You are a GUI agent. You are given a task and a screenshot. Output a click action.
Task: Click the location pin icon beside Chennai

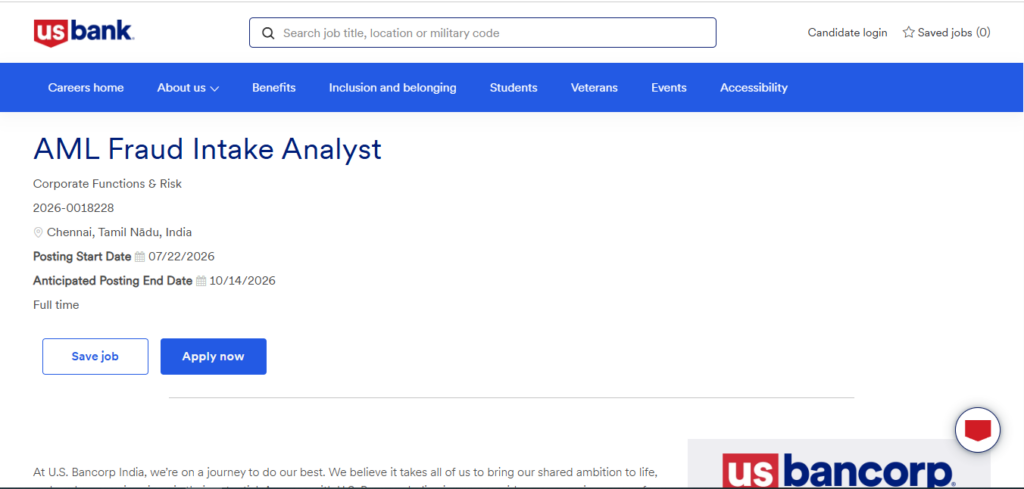[x=39, y=232]
